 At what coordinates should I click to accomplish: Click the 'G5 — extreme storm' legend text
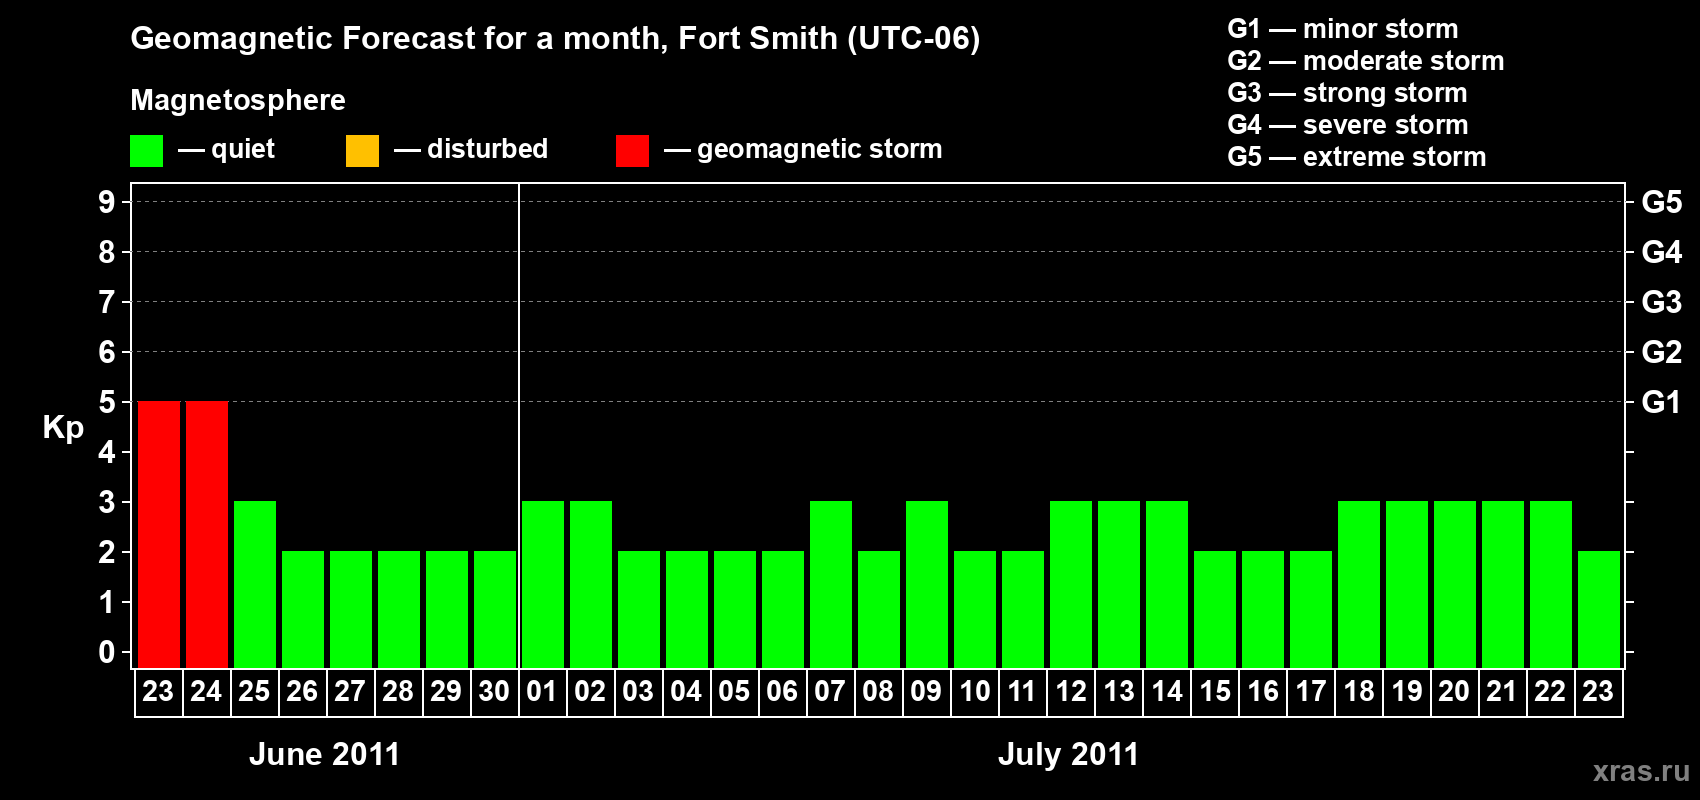click(x=1357, y=157)
